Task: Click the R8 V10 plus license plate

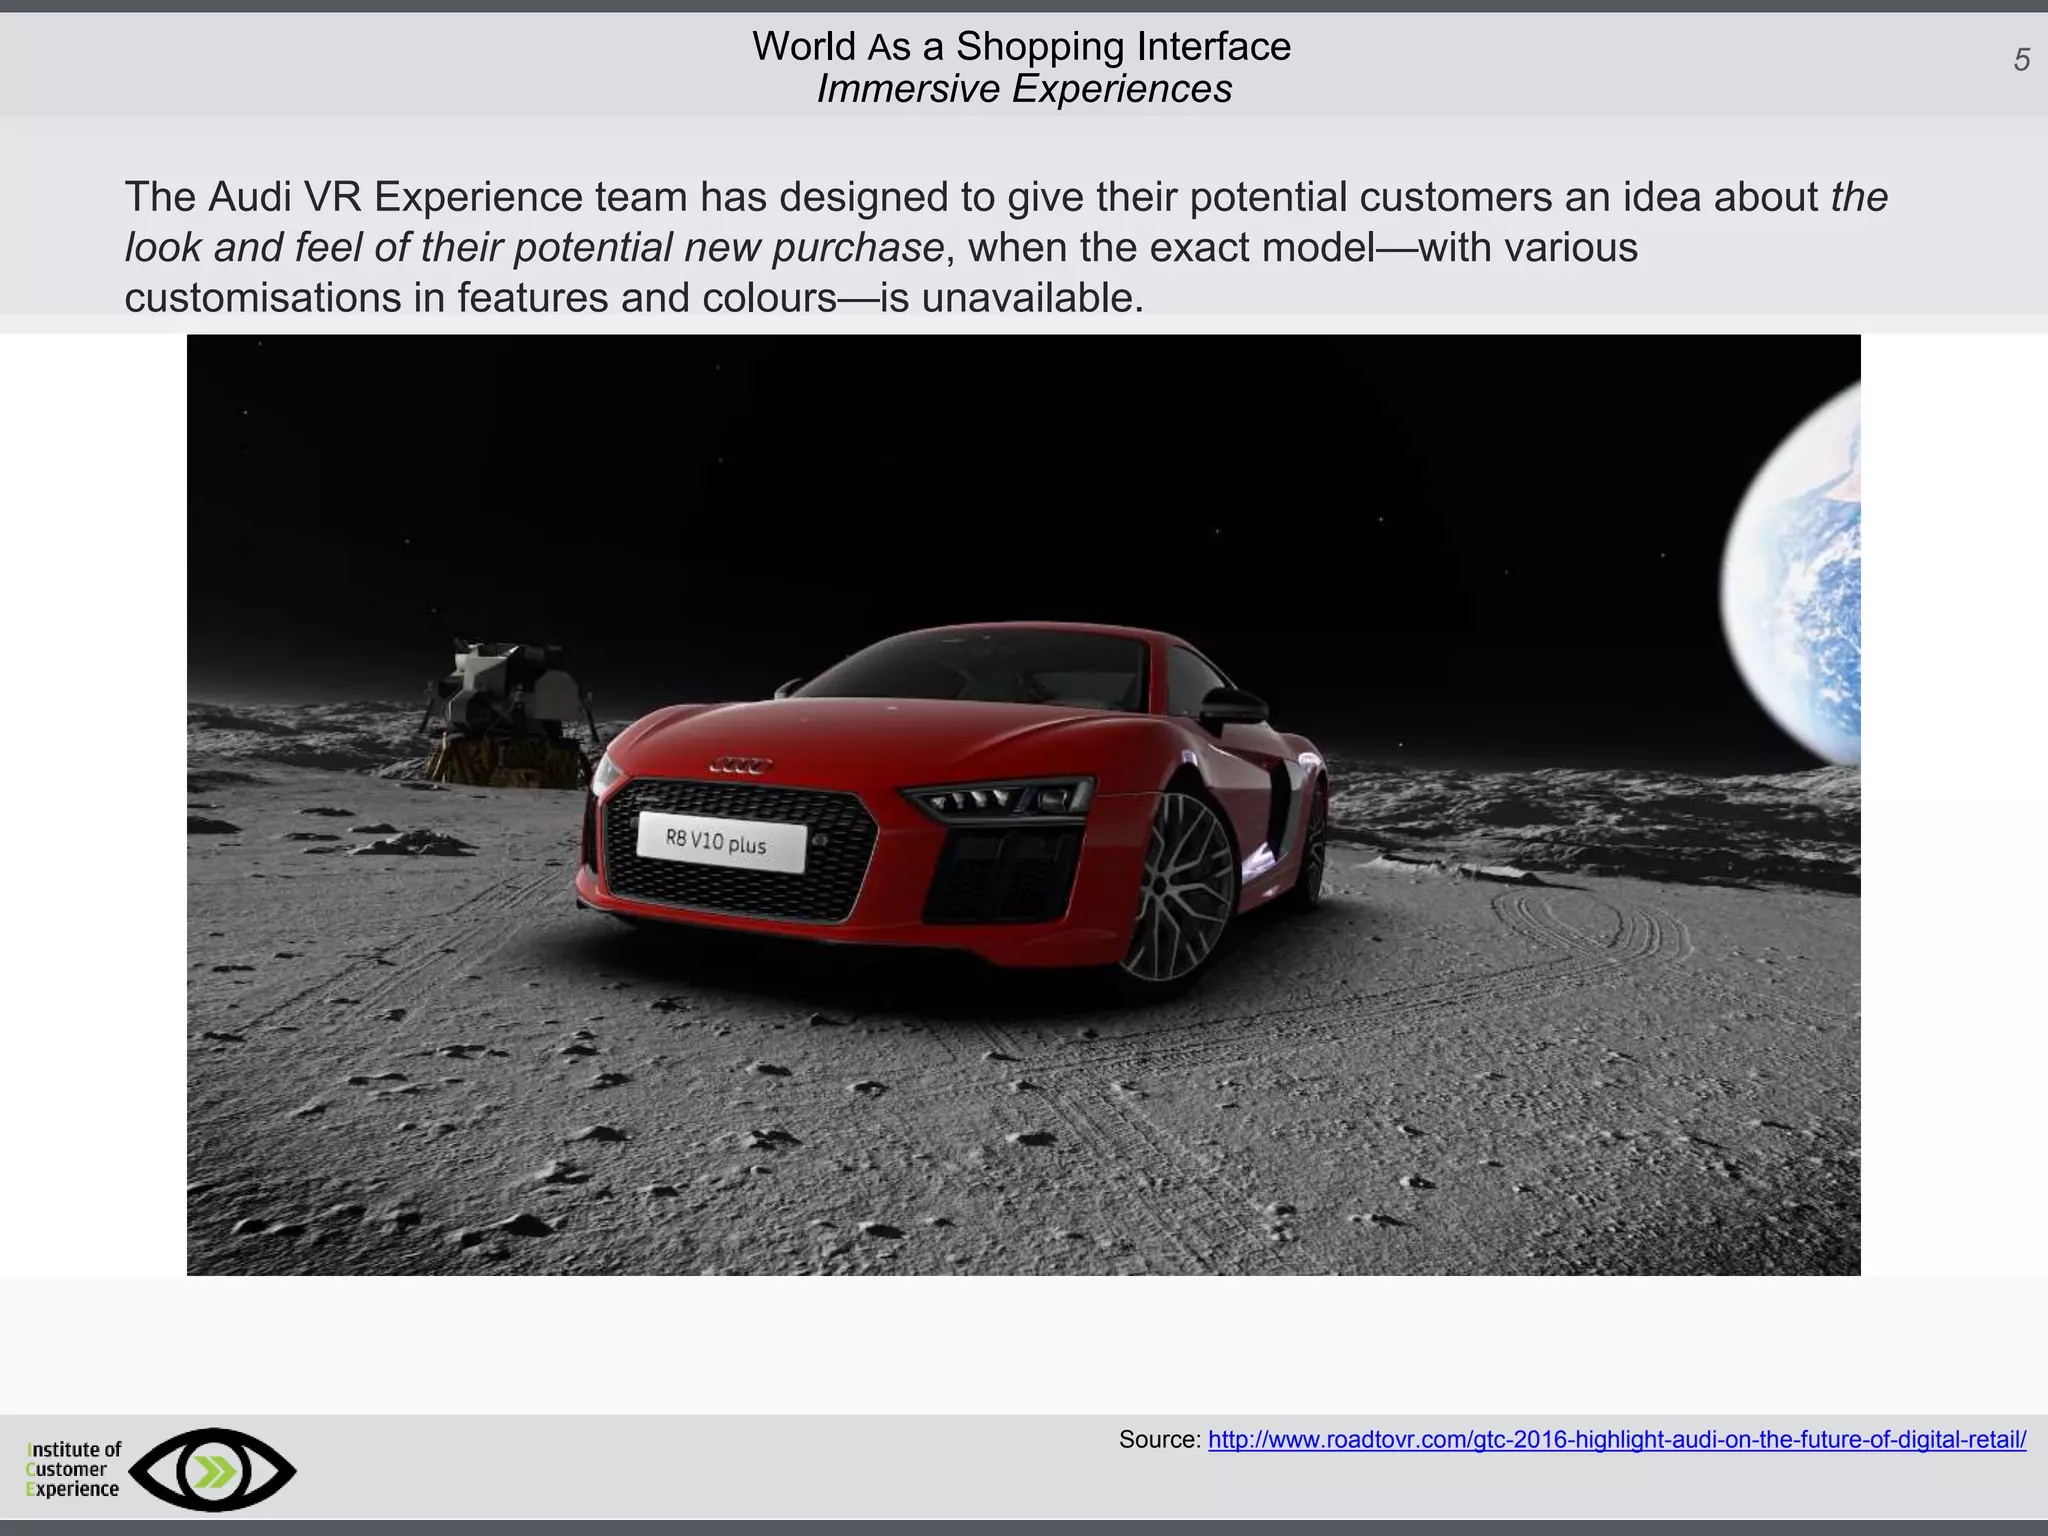Action: [721, 842]
